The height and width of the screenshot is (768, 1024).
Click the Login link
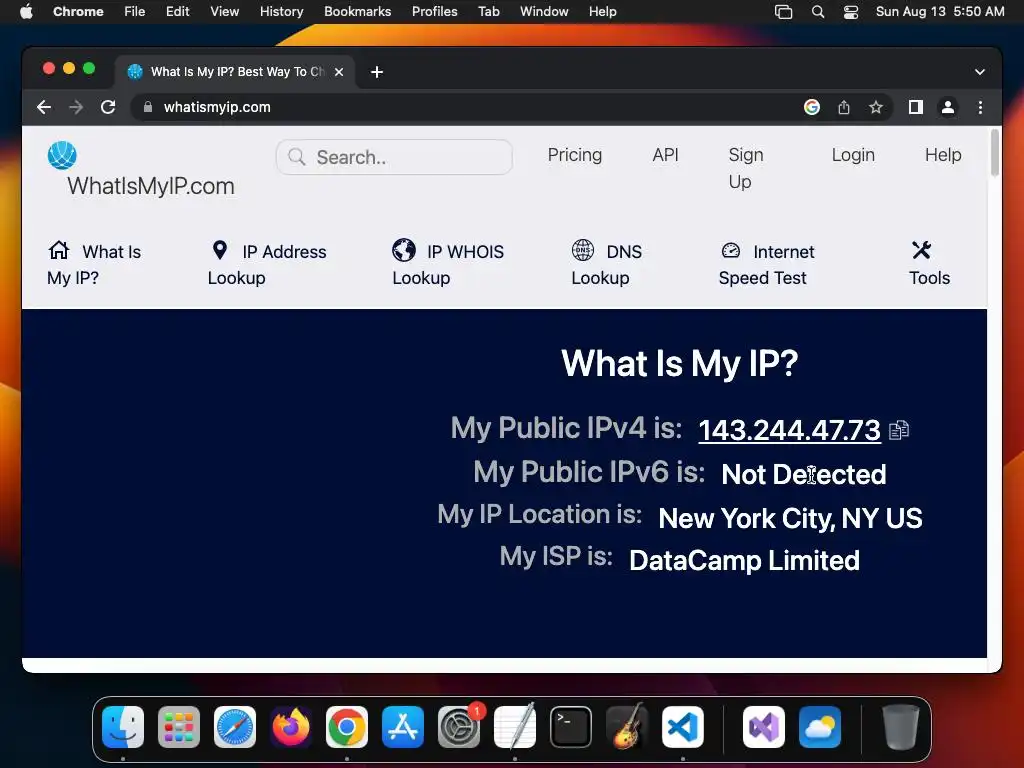point(853,155)
